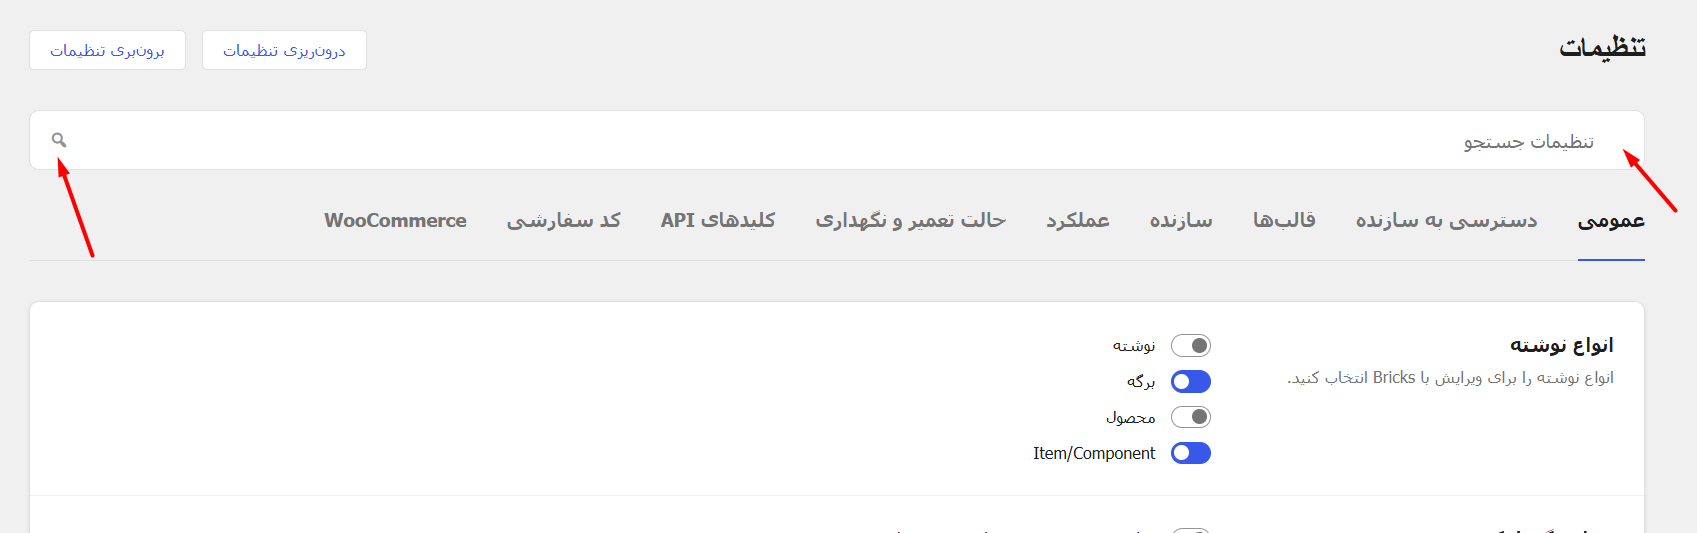The width and height of the screenshot is (1697, 533).
Task: Go to the عملکرد tab
Action: (1078, 221)
